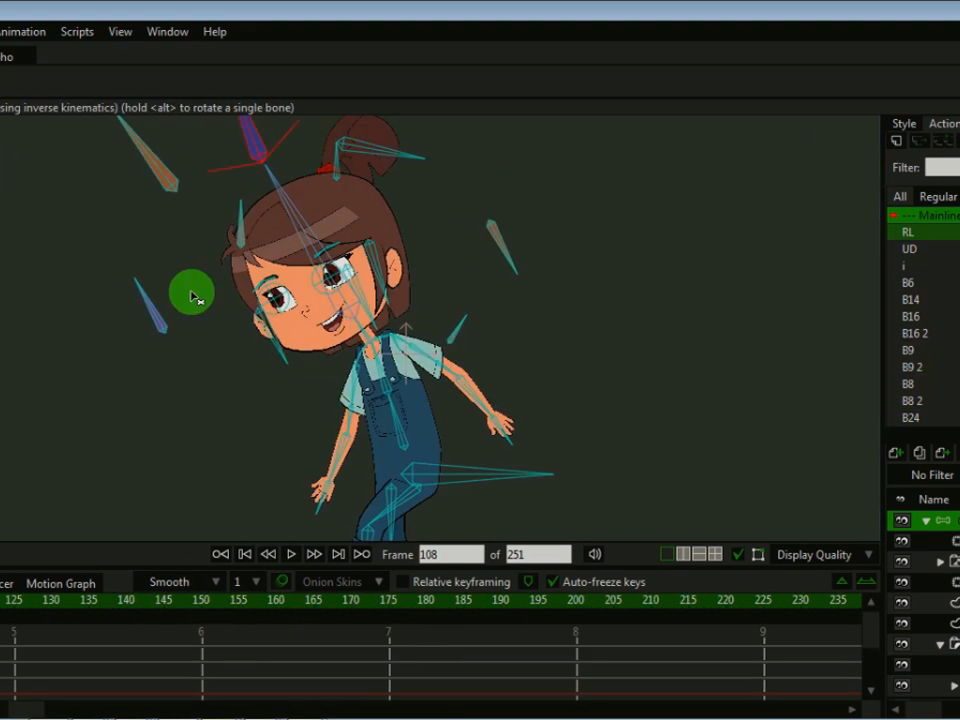The width and height of the screenshot is (960, 720).
Task: Open the Style tab
Action: point(904,124)
